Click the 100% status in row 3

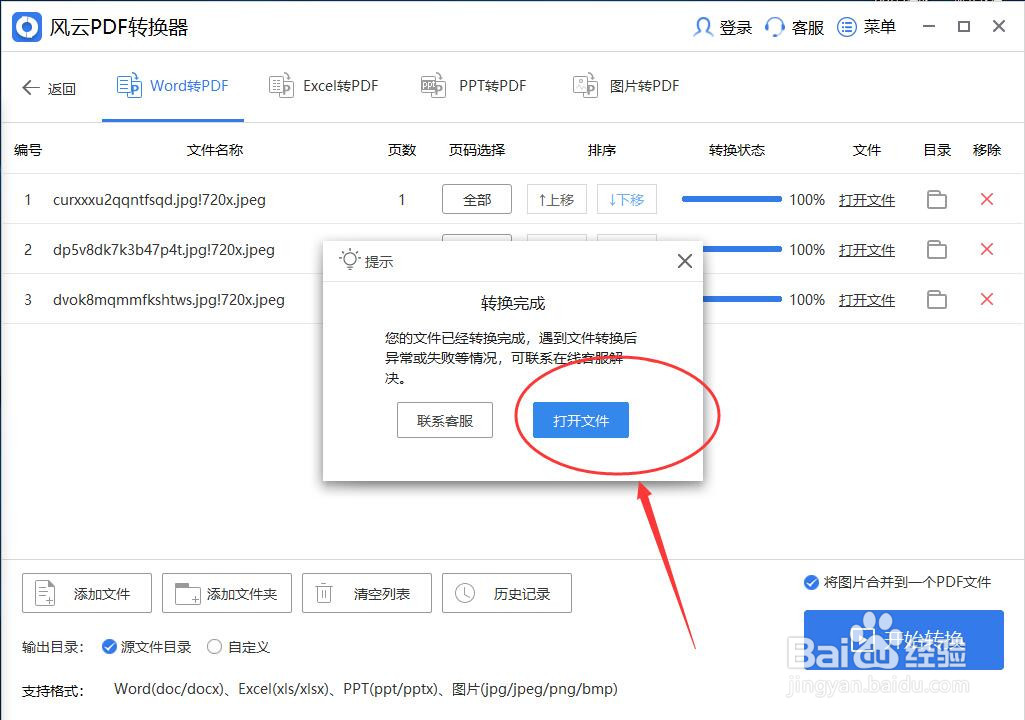[807, 300]
